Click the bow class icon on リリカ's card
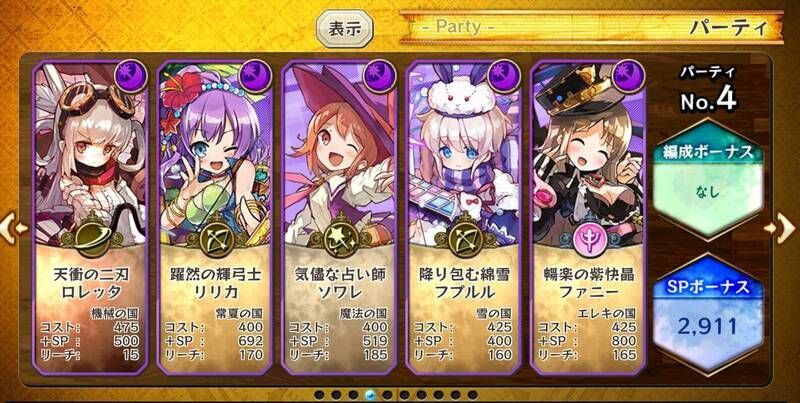 pyautogui.click(x=215, y=240)
